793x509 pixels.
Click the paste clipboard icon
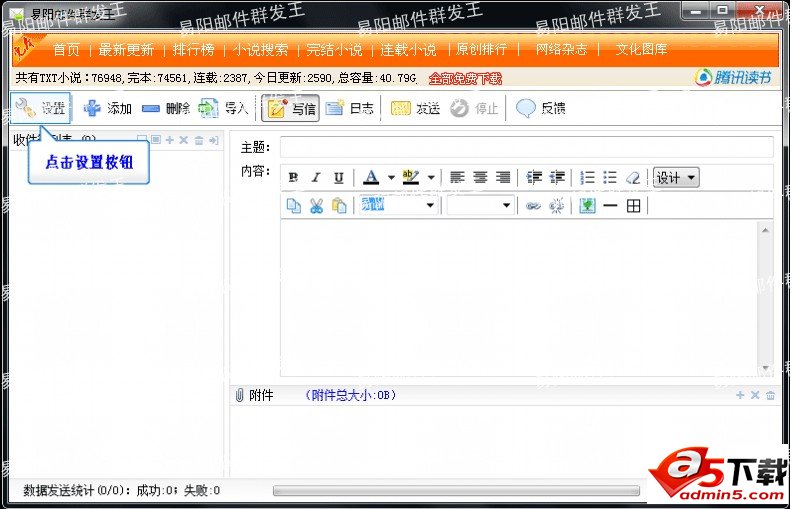click(x=339, y=206)
